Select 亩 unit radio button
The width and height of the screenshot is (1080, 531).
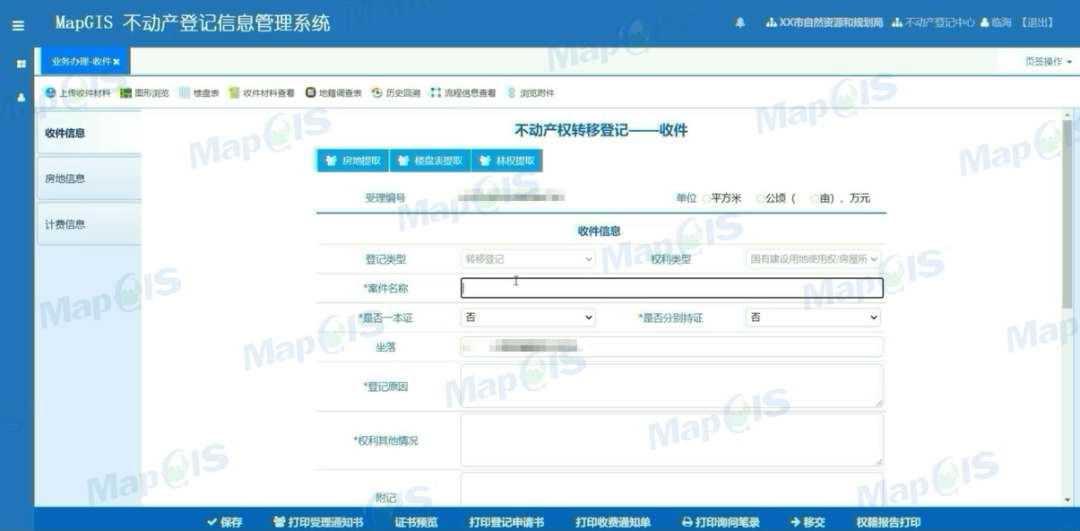point(815,199)
